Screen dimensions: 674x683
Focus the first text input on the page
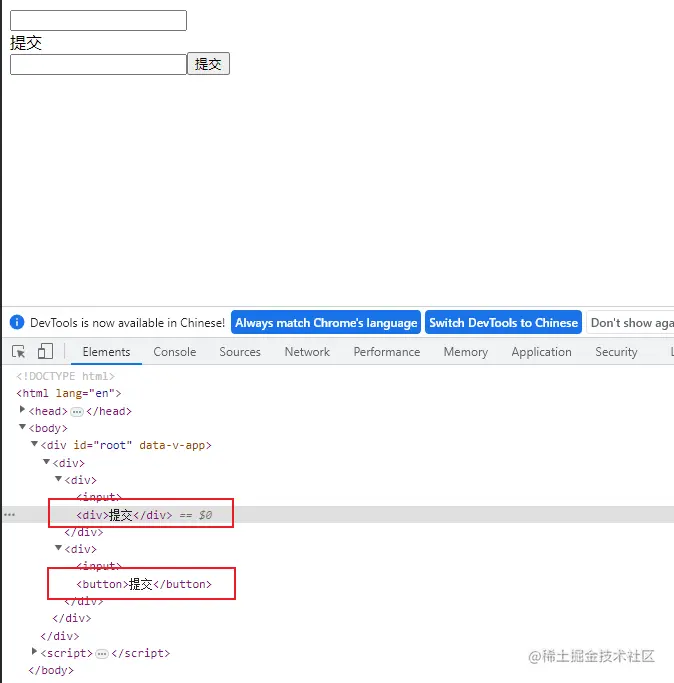point(98,20)
